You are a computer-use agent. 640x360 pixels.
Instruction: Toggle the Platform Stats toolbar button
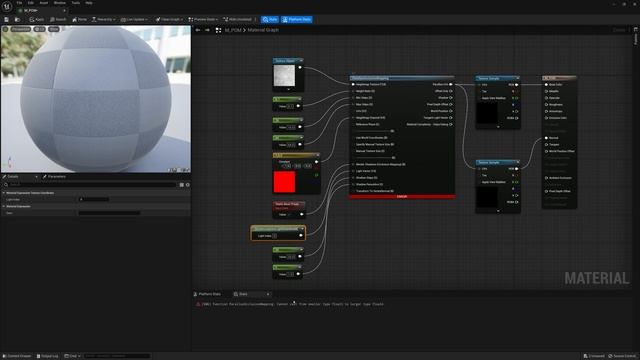297,19
